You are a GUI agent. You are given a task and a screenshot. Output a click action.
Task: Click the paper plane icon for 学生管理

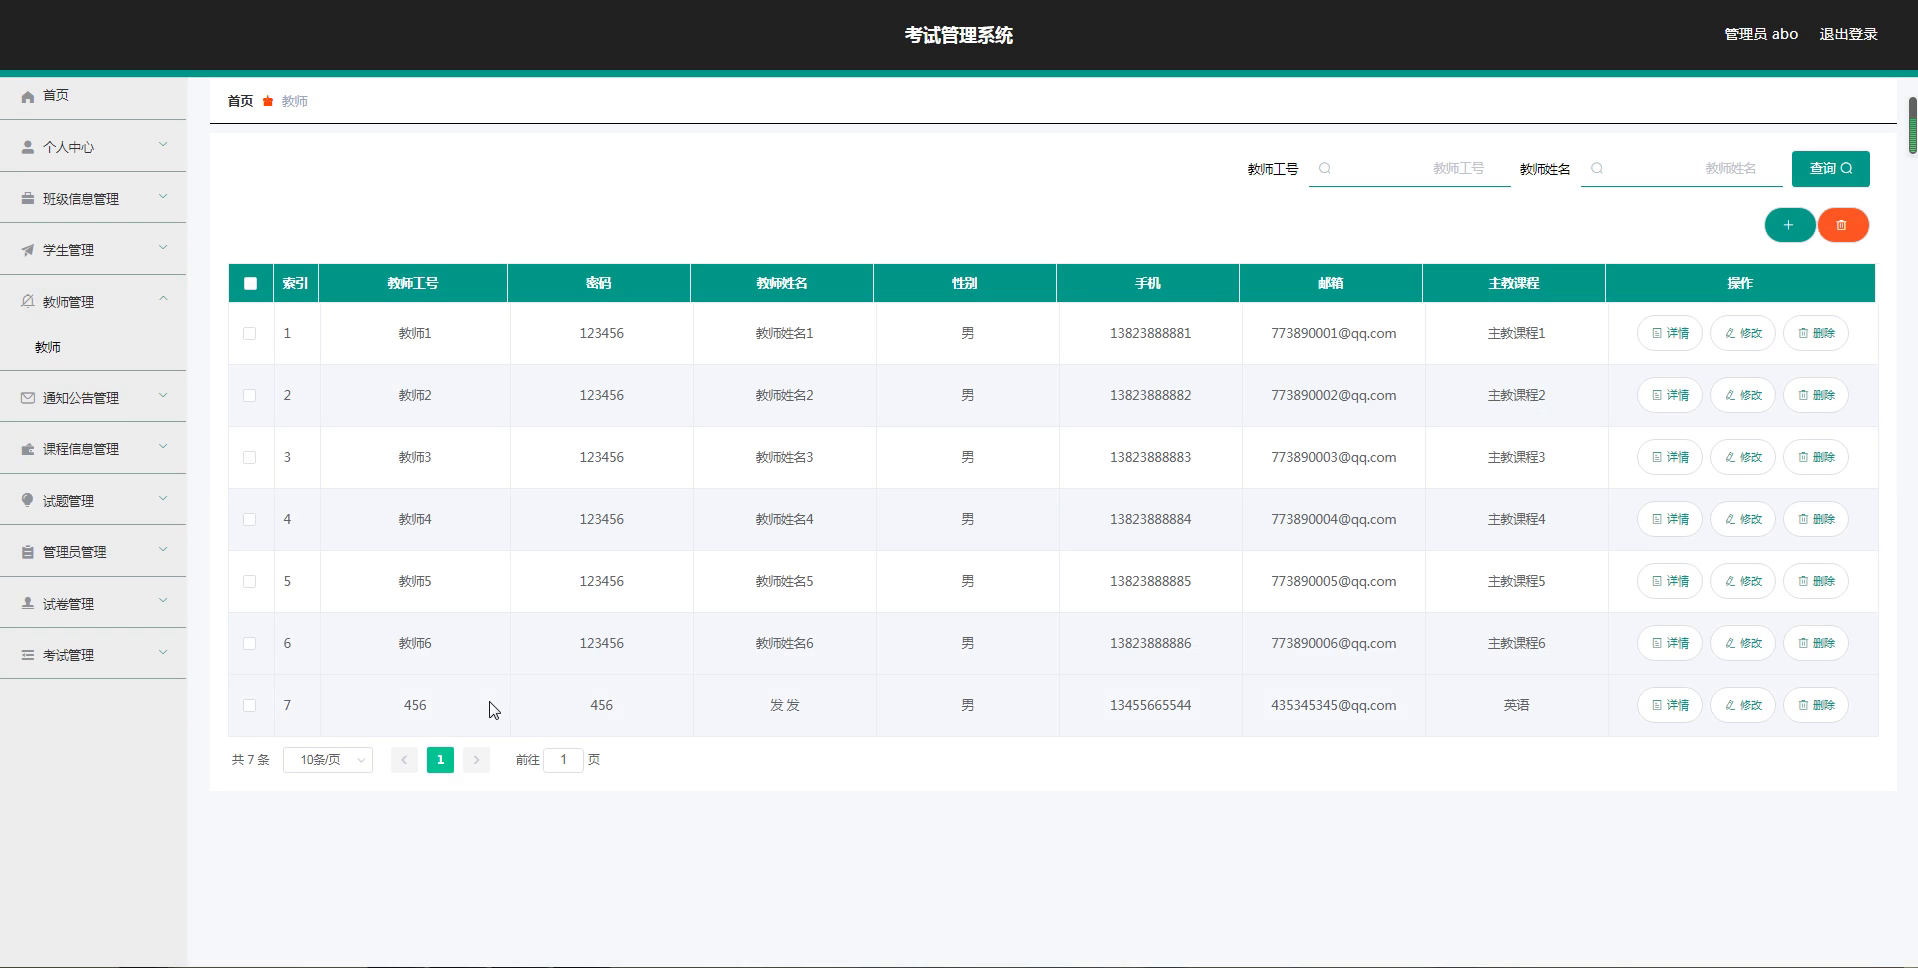pyautogui.click(x=28, y=250)
